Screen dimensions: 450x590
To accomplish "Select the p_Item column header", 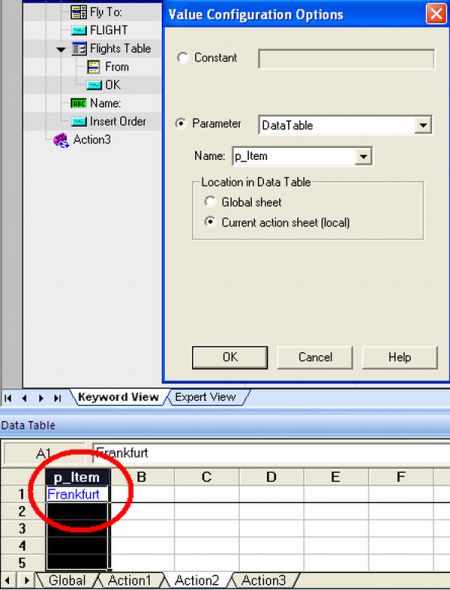I will coord(77,477).
